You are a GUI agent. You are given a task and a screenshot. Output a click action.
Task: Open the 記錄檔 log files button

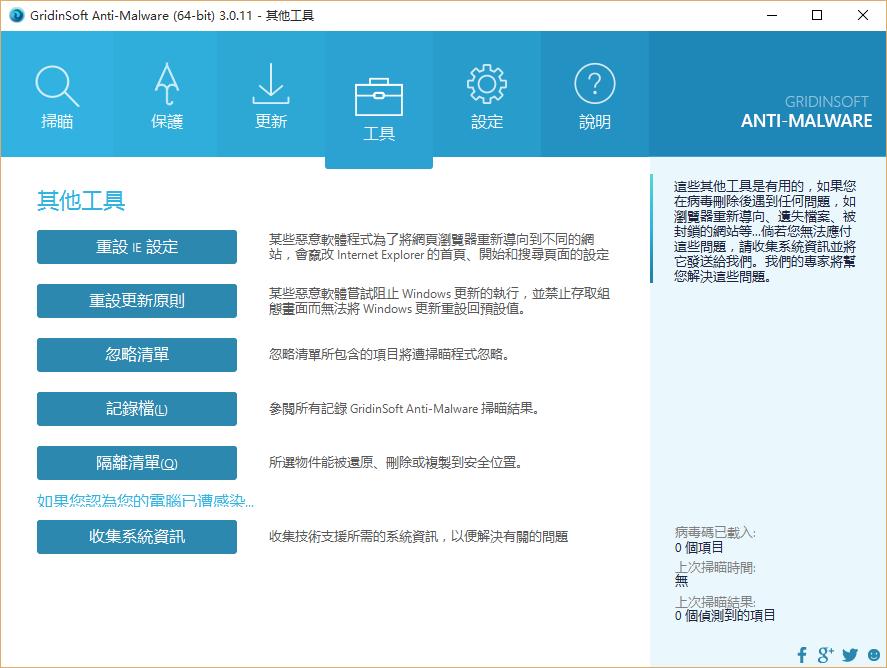point(137,409)
